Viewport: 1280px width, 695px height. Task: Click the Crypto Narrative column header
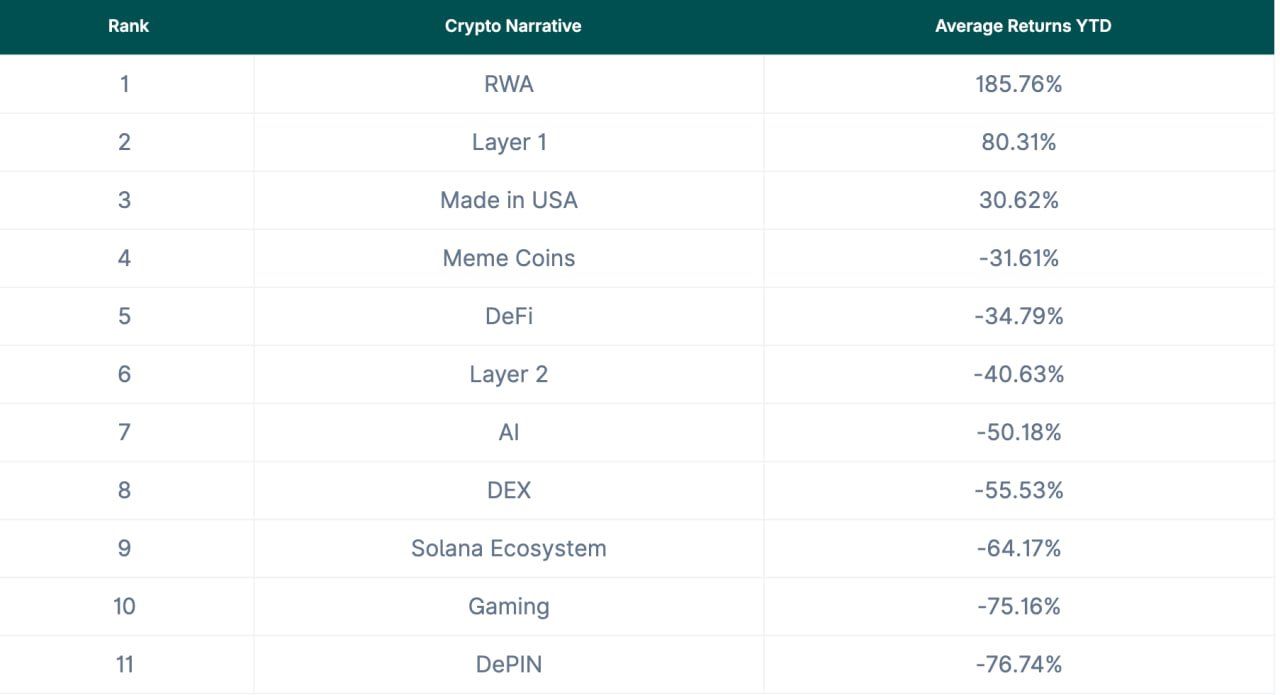512,27
